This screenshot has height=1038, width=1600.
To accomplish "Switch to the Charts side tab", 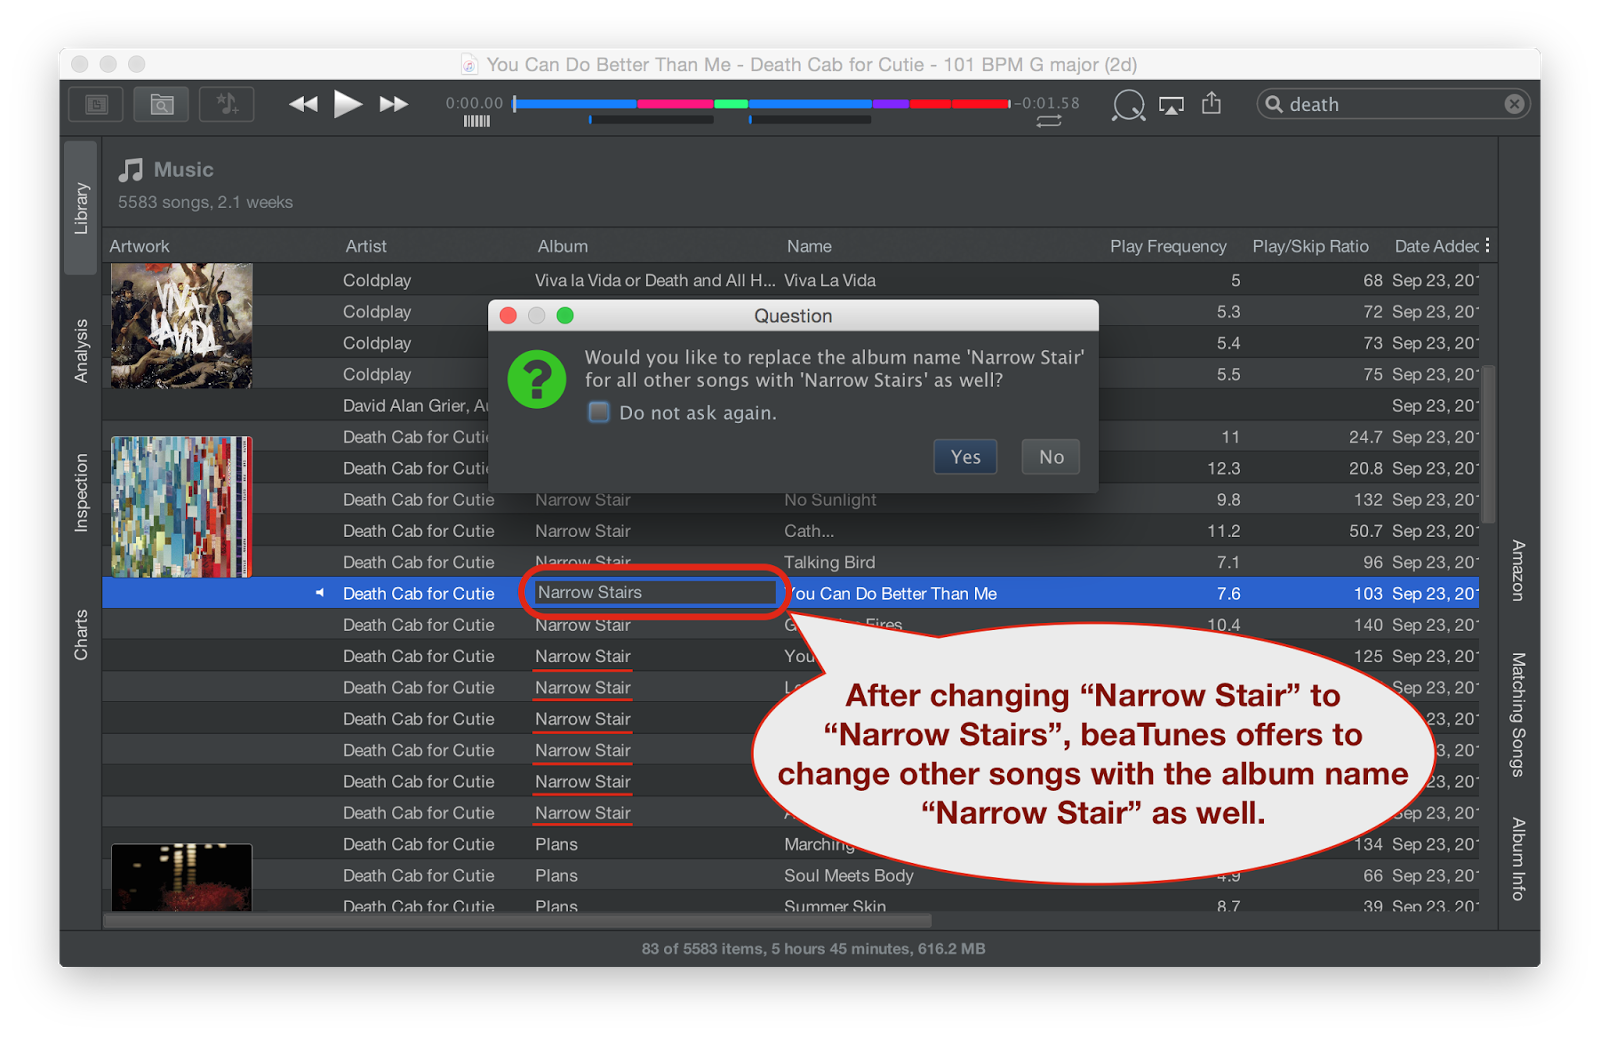I will click(x=81, y=634).
